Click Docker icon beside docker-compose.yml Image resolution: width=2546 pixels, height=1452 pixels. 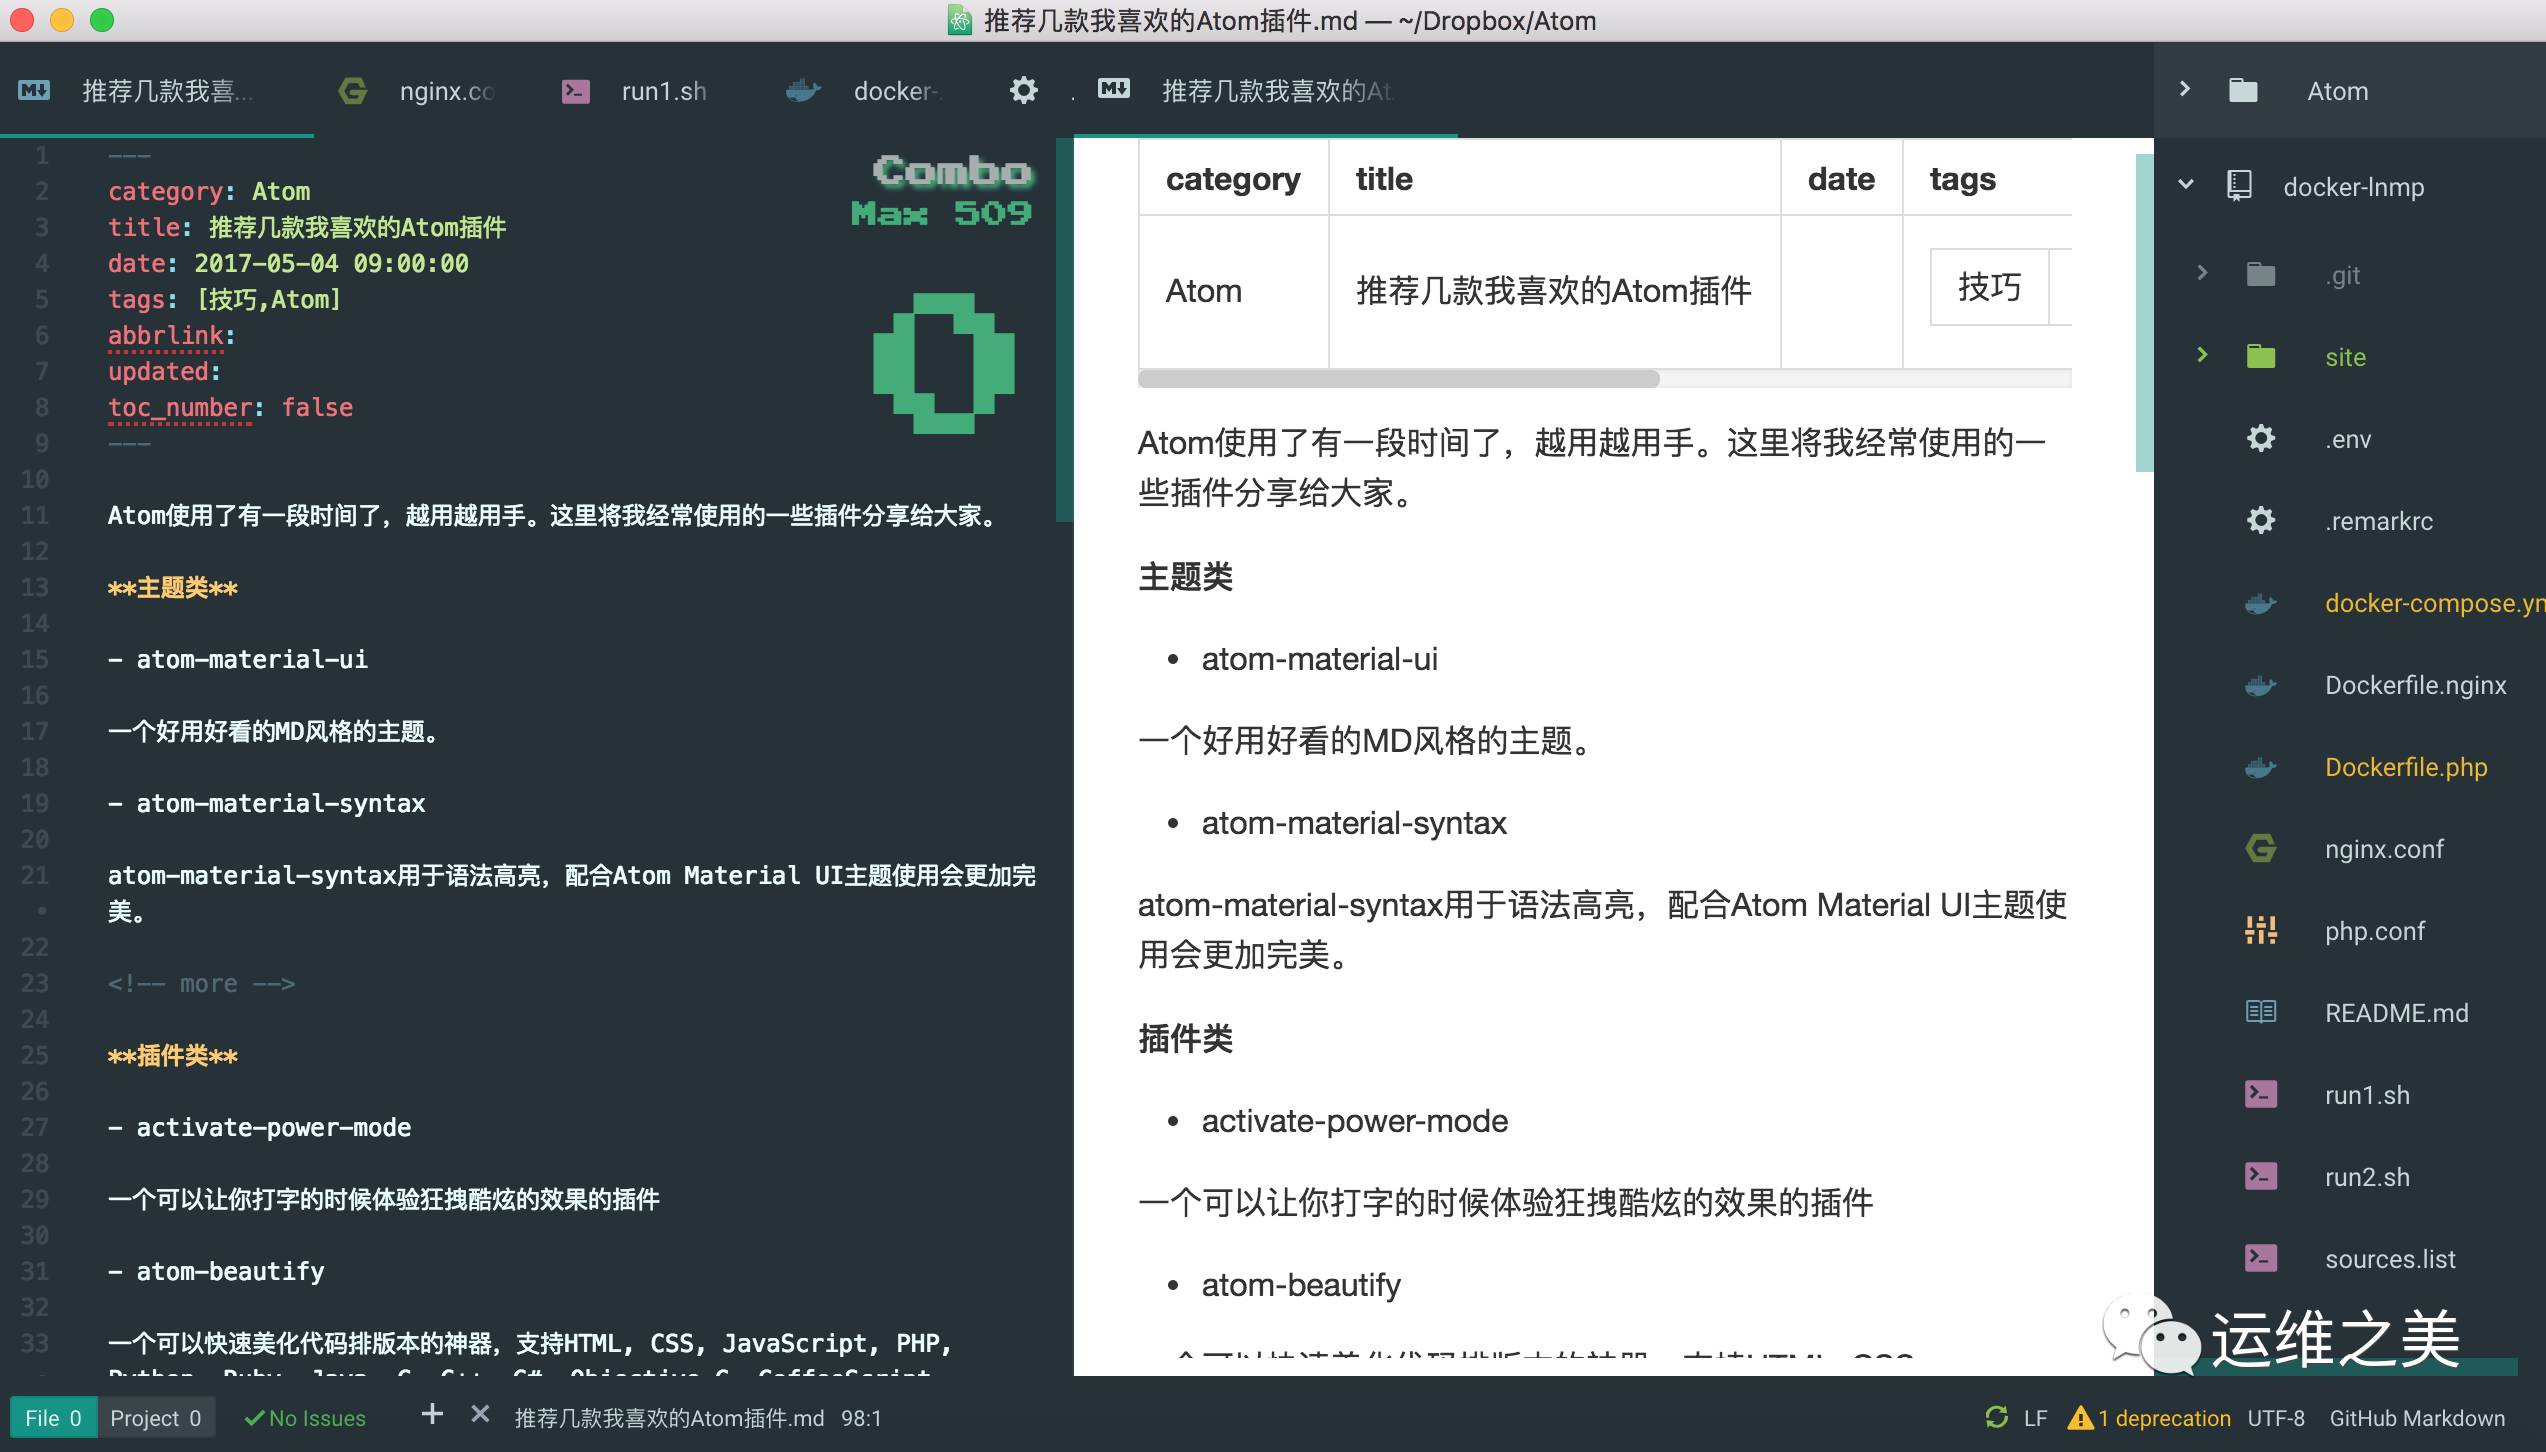coord(2261,603)
